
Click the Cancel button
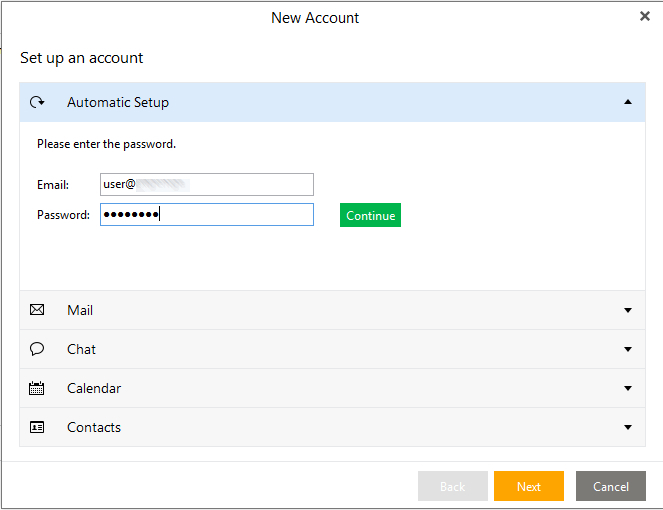[x=610, y=486]
